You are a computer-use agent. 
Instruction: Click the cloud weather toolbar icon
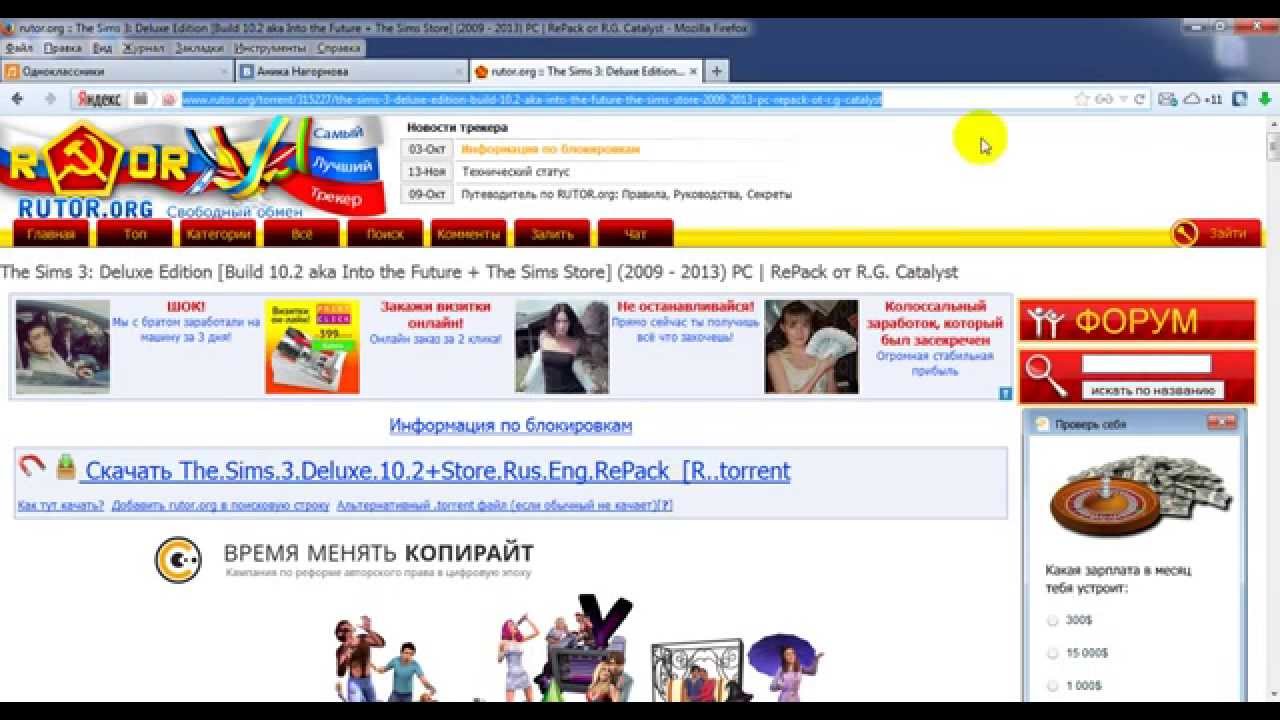coord(1192,99)
